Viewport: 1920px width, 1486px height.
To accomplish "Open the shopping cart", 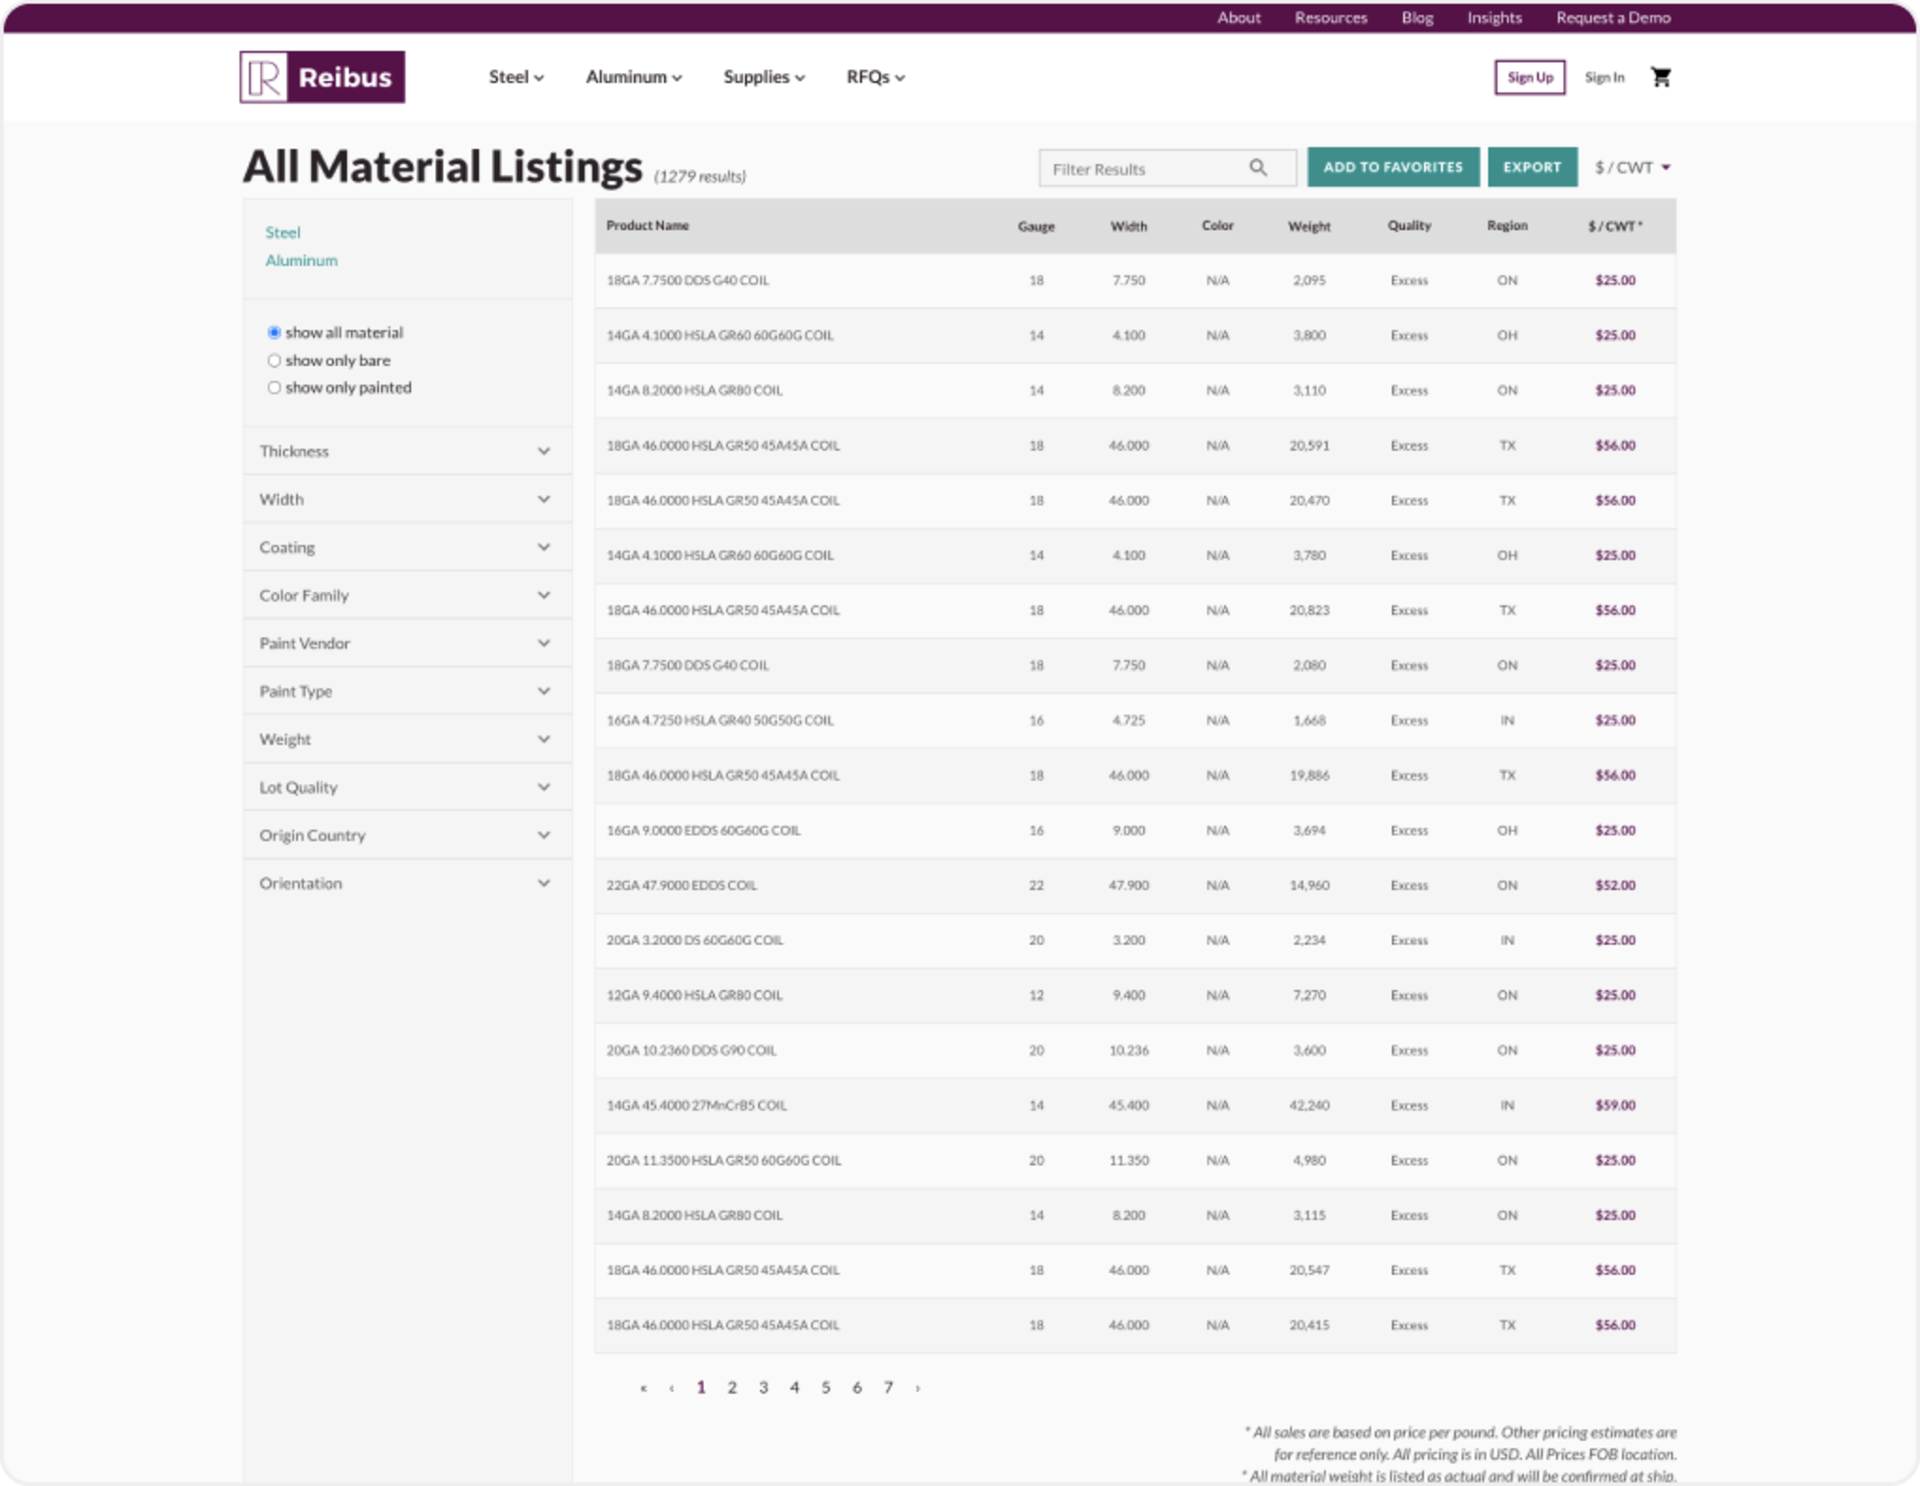I will [1661, 77].
